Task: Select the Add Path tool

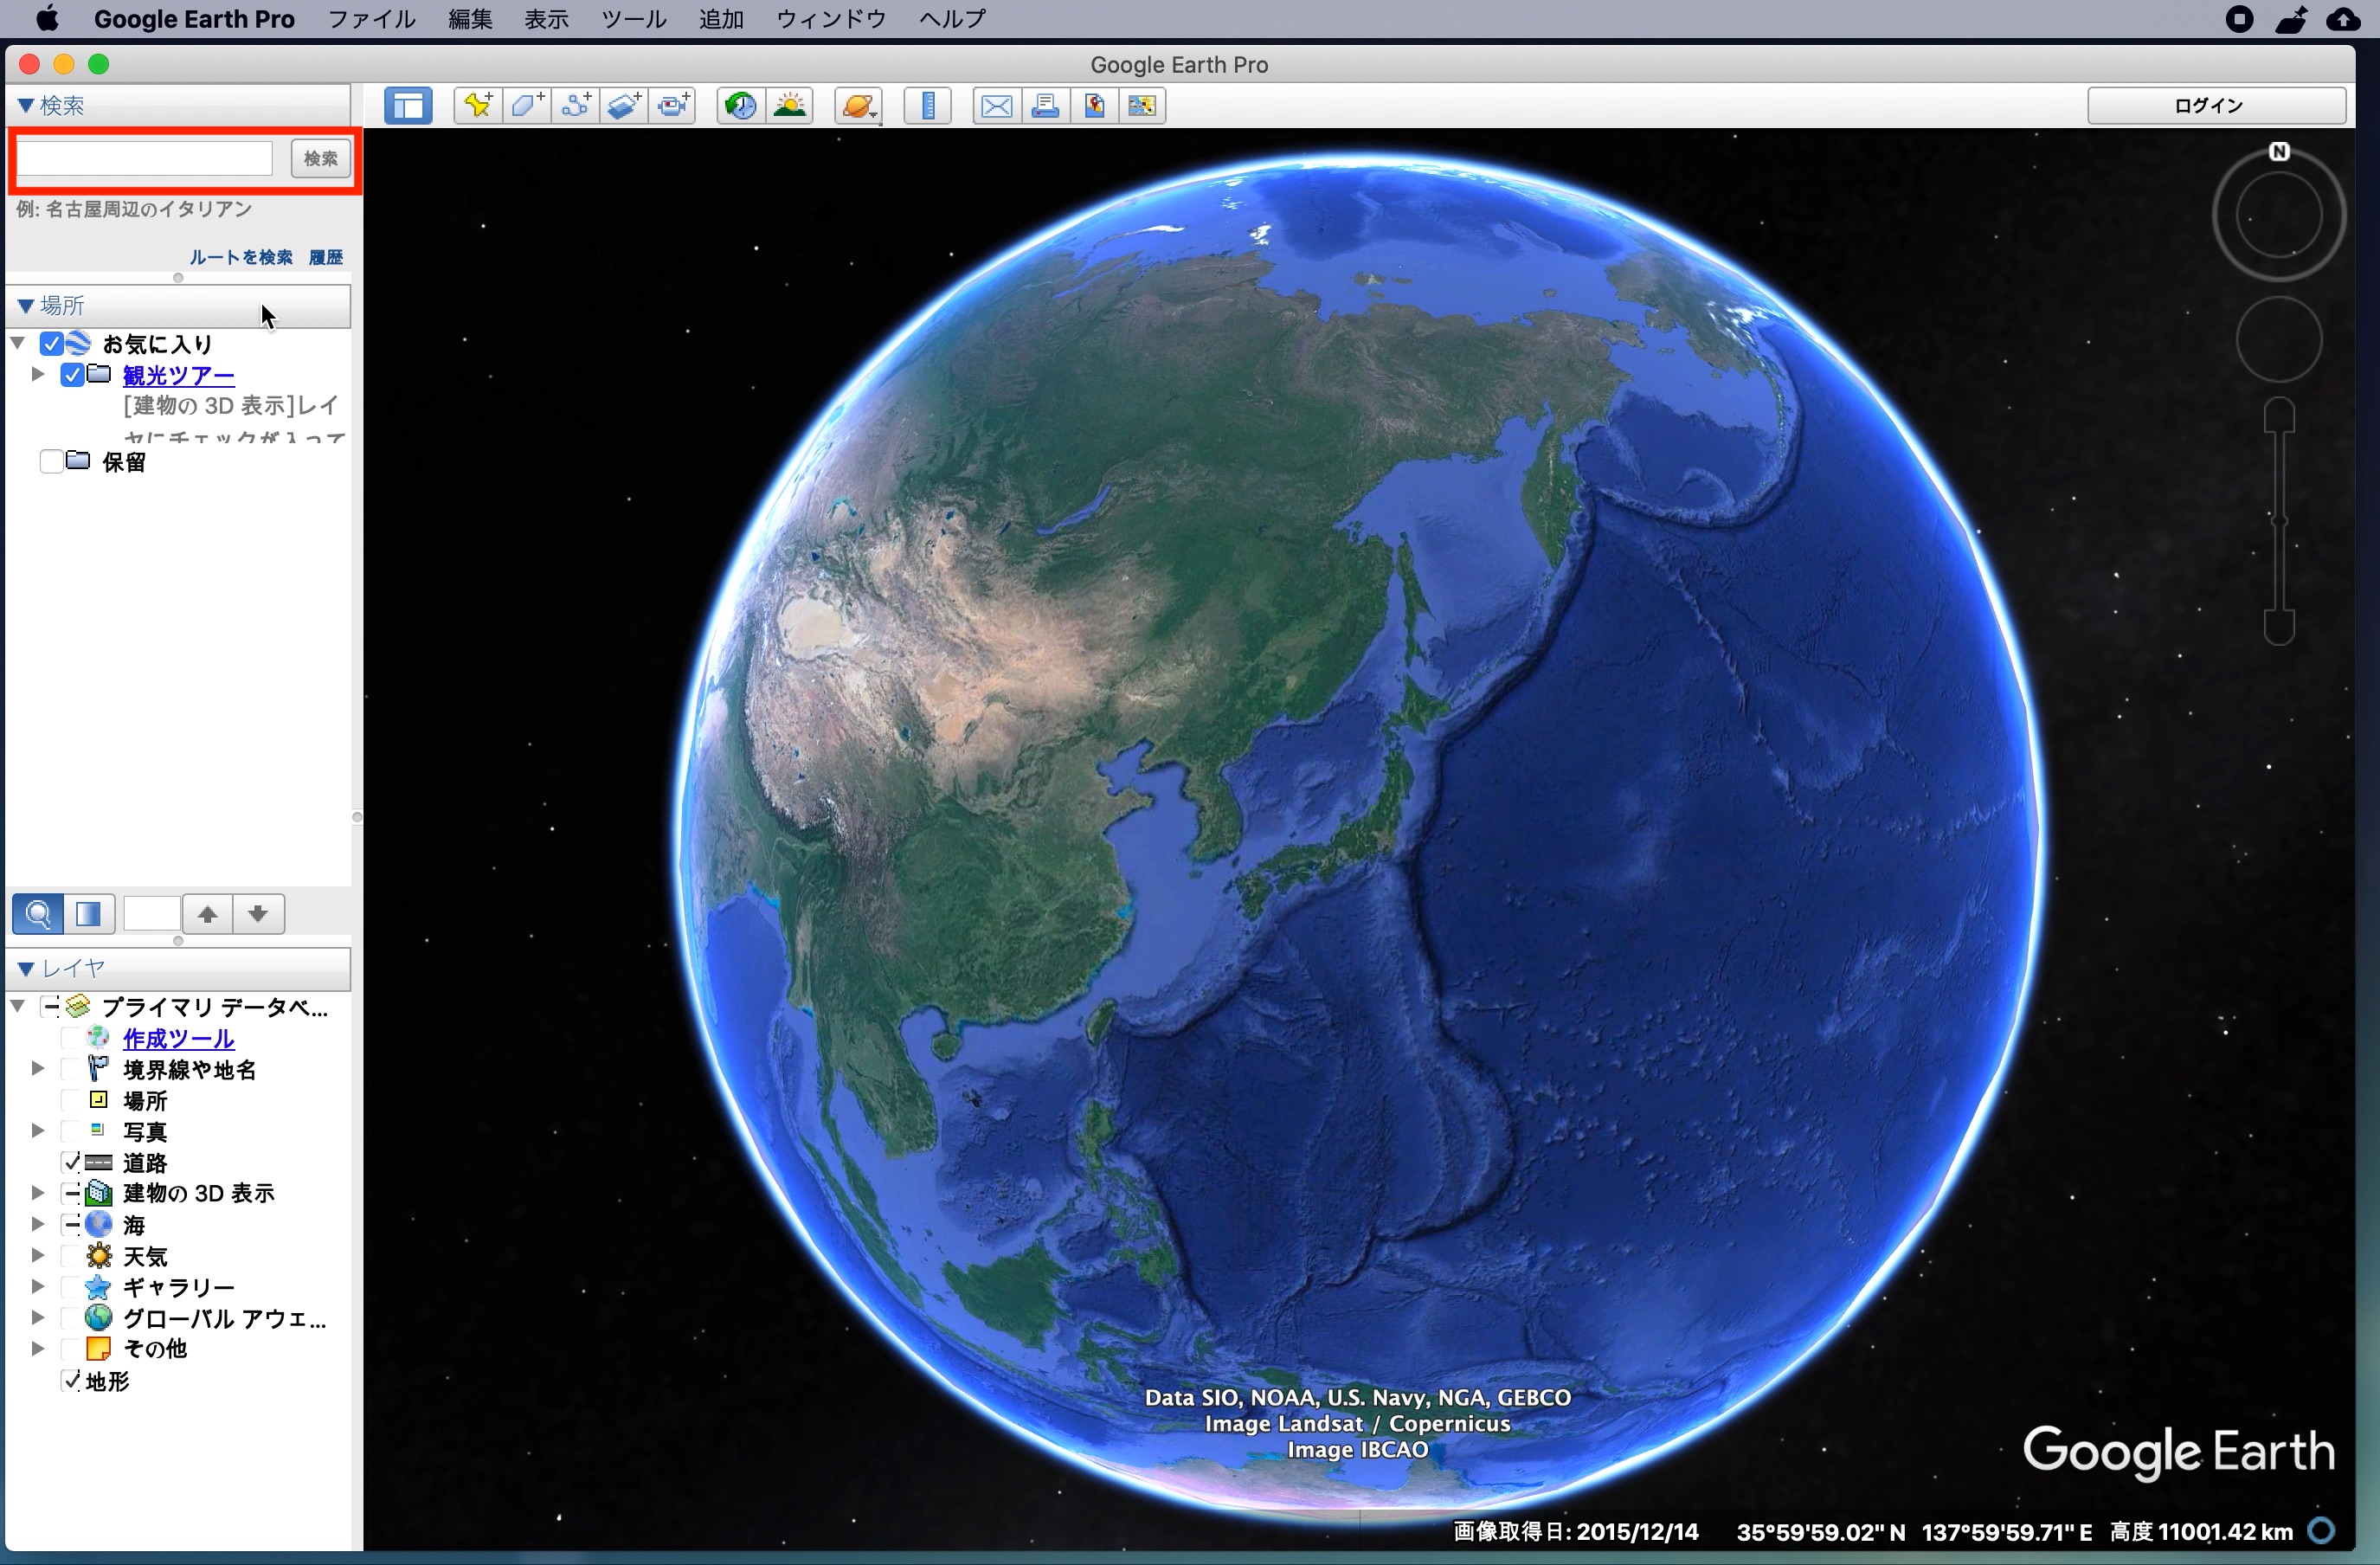Action: click(576, 105)
